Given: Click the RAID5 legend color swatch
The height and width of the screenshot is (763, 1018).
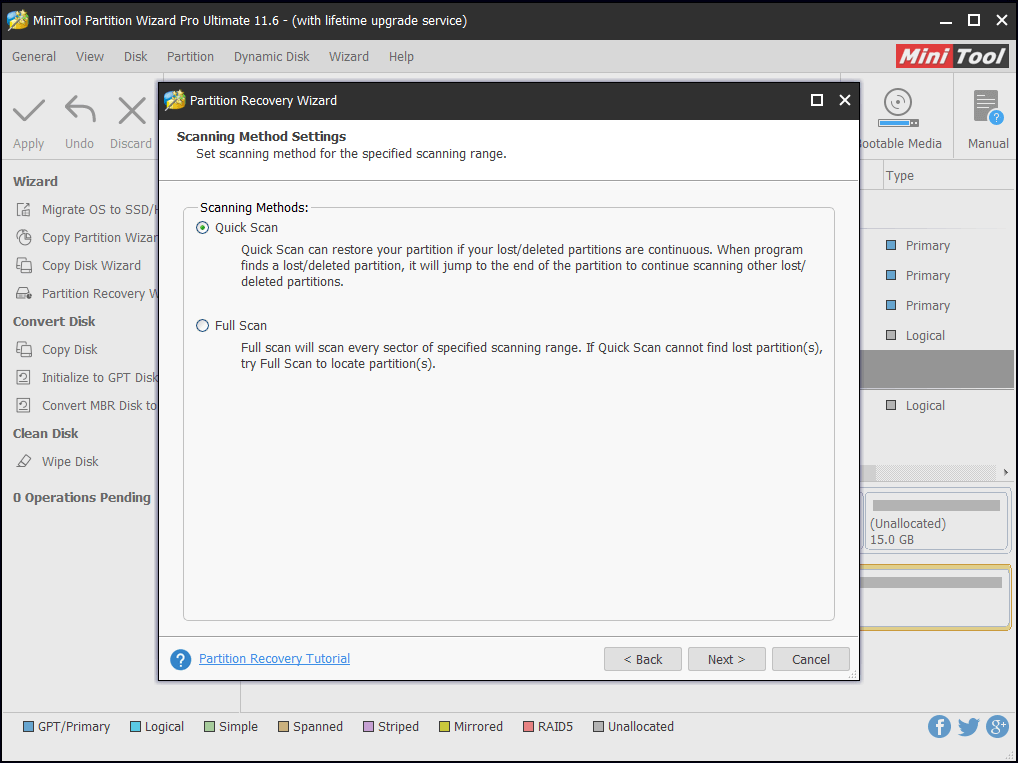Looking at the screenshot, I should tap(528, 726).
